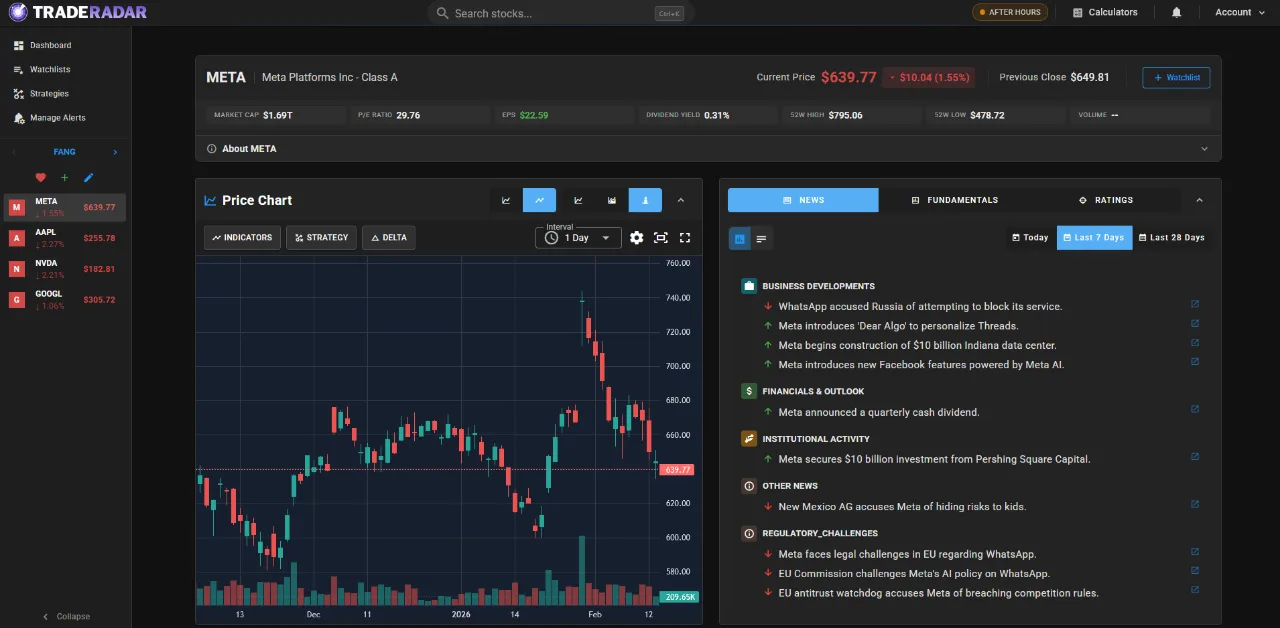Add a stock using green plus icon
The width and height of the screenshot is (1280, 628).
pyautogui.click(x=65, y=178)
